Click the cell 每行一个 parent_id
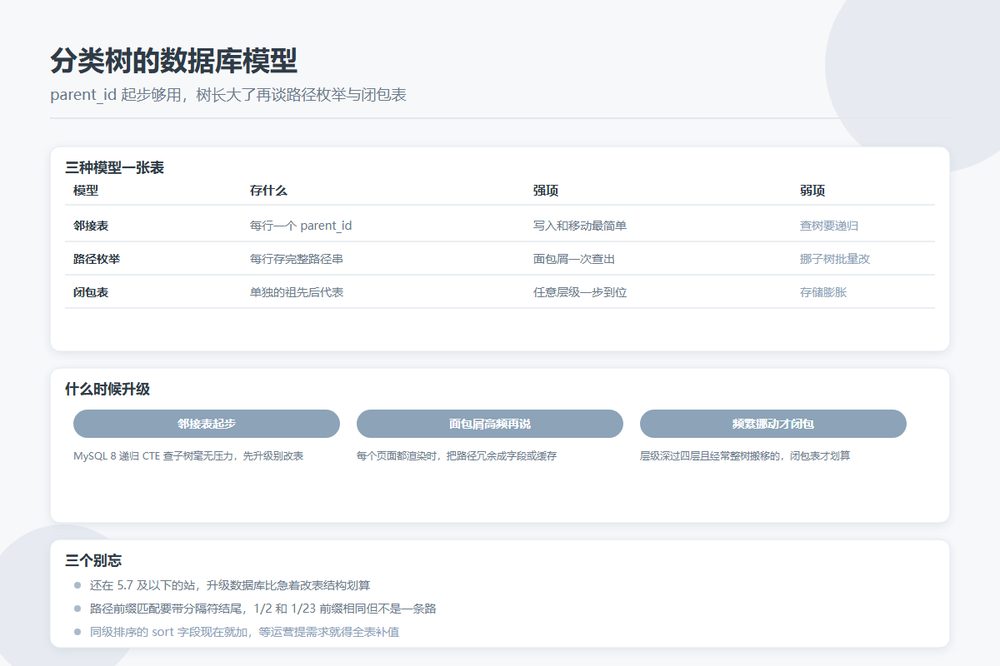Image resolution: width=1000 pixels, height=666 pixels. pyautogui.click(x=300, y=226)
